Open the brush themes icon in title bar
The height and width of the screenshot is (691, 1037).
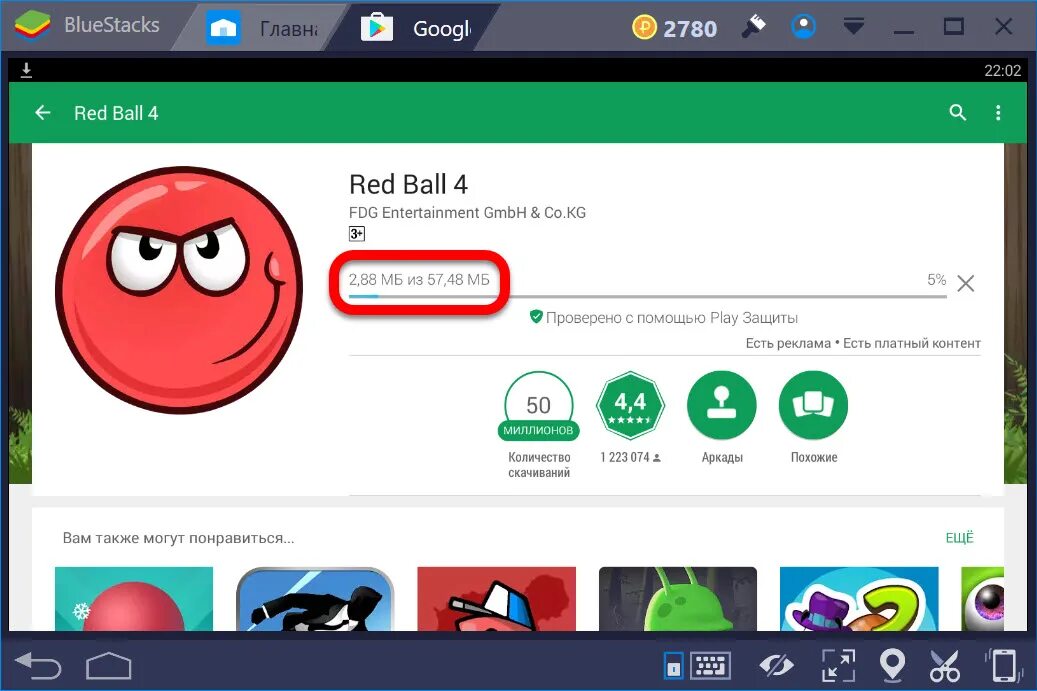(x=753, y=27)
